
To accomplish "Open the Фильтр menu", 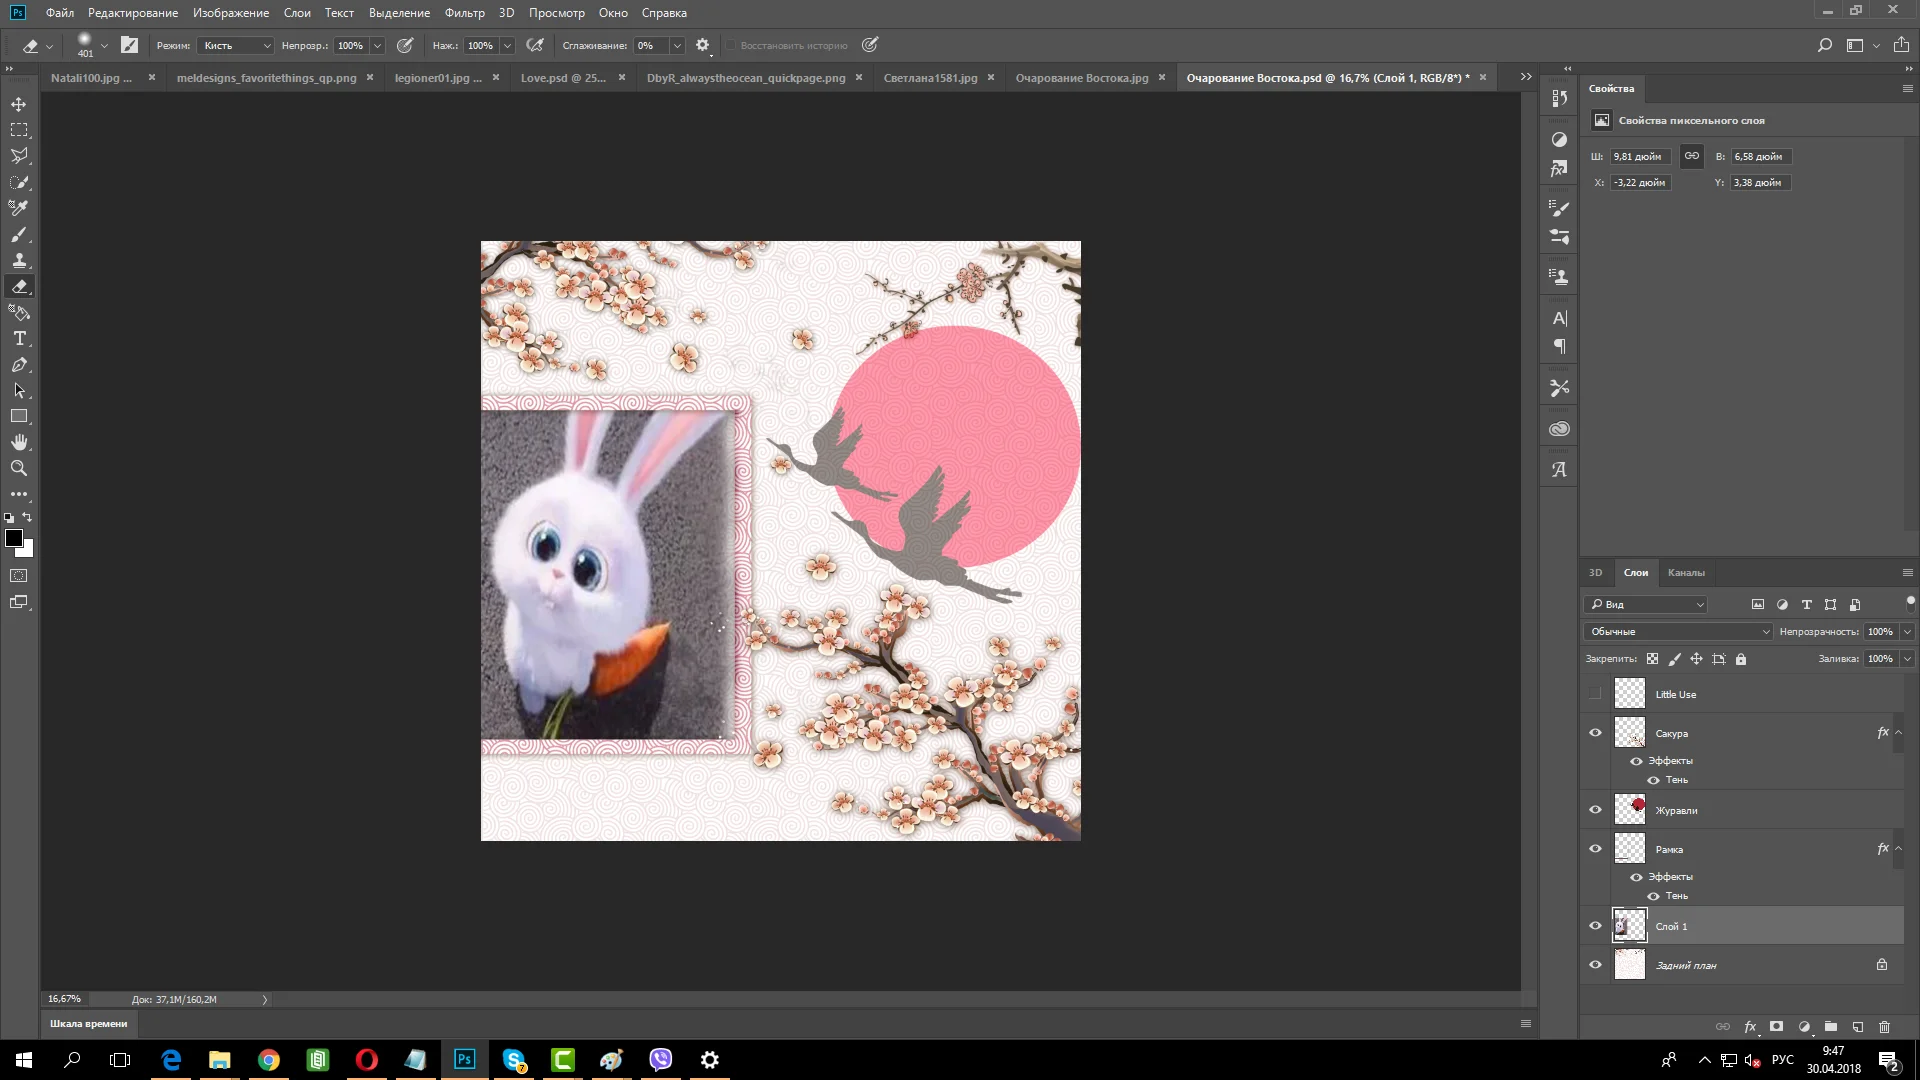I will (464, 13).
